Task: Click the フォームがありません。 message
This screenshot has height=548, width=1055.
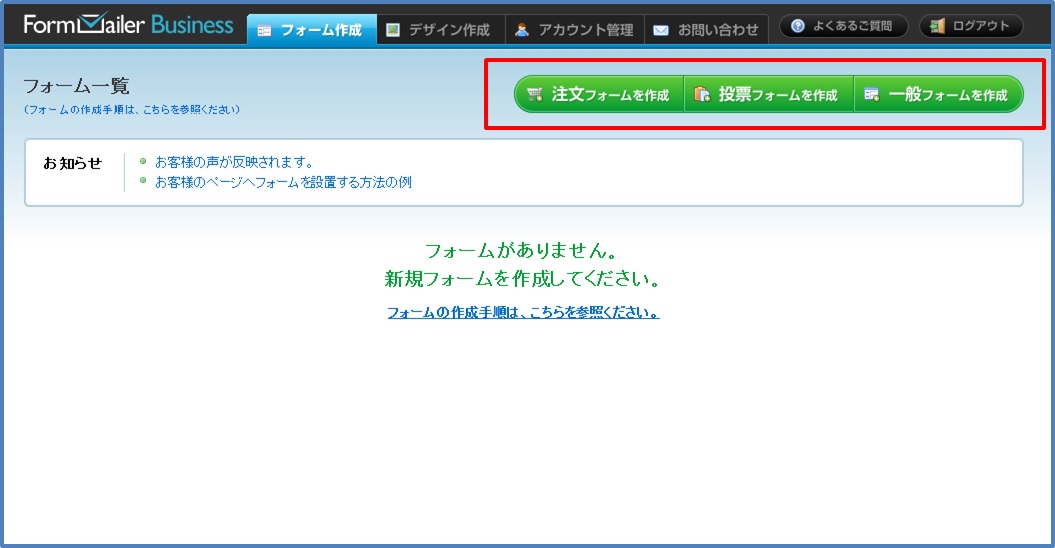Action: click(x=522, y=251)
